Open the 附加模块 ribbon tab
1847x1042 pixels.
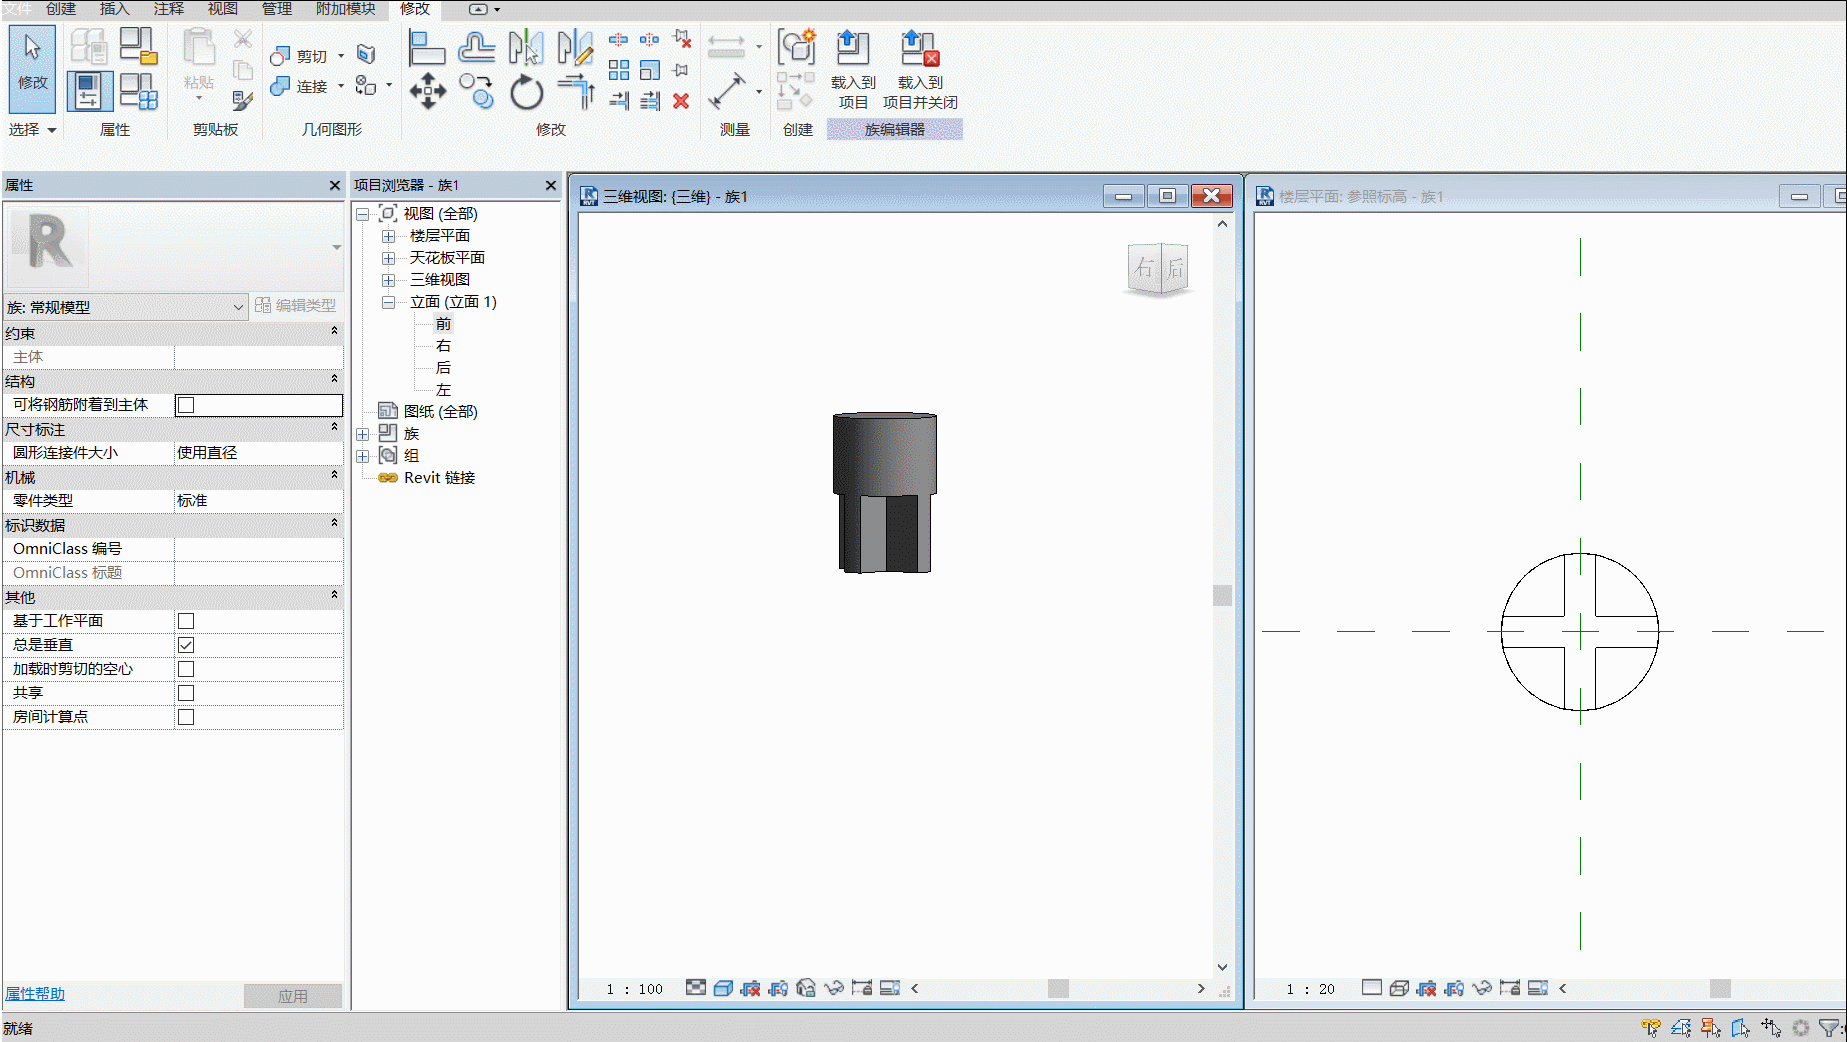tap(345, 9)
